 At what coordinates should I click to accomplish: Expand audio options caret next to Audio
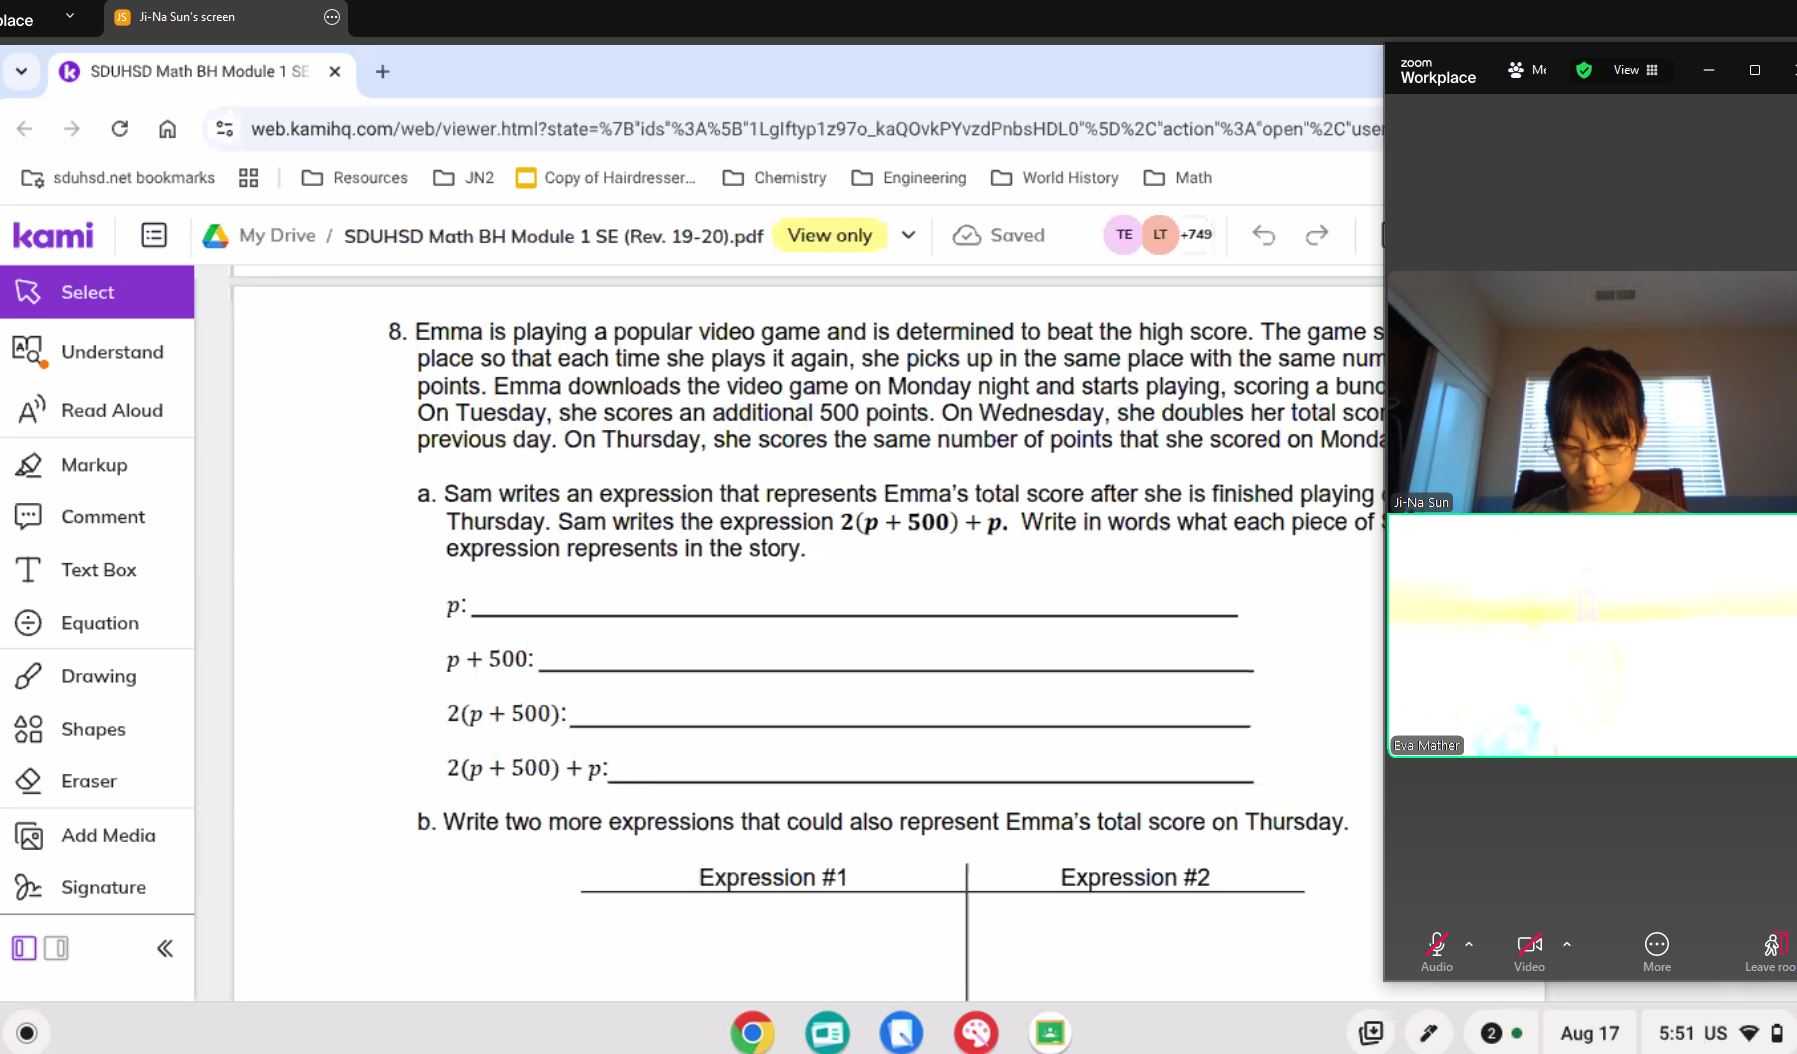(1469, 944)
